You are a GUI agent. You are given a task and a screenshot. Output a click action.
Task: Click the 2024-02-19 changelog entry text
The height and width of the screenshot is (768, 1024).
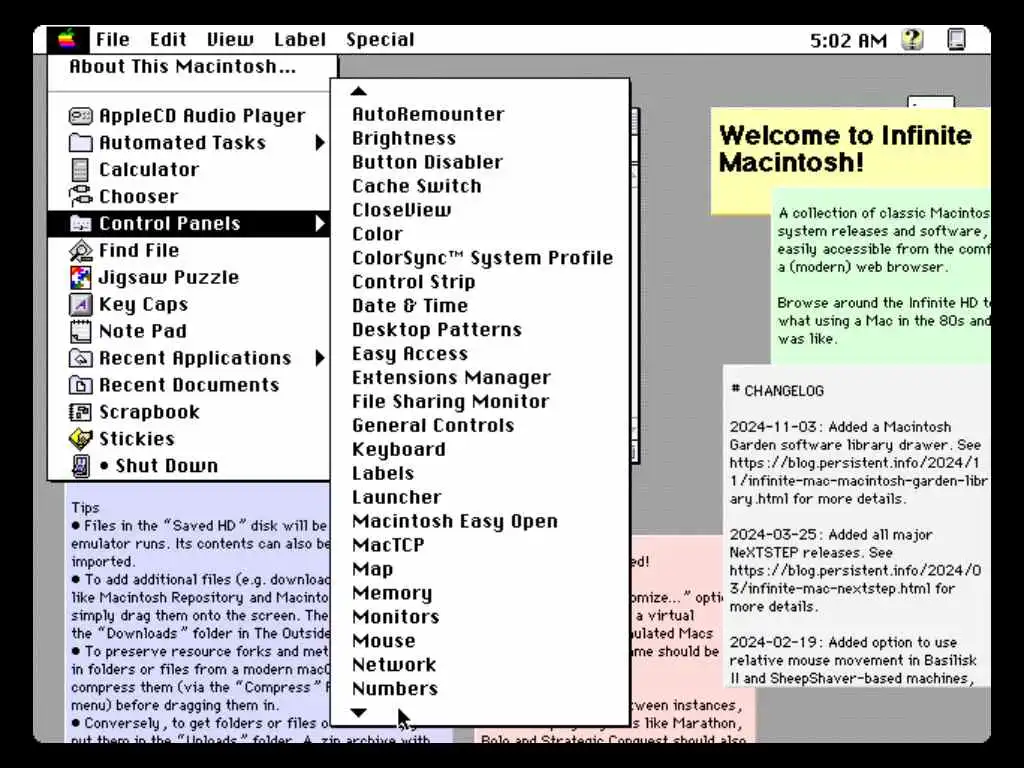(853, 660)
